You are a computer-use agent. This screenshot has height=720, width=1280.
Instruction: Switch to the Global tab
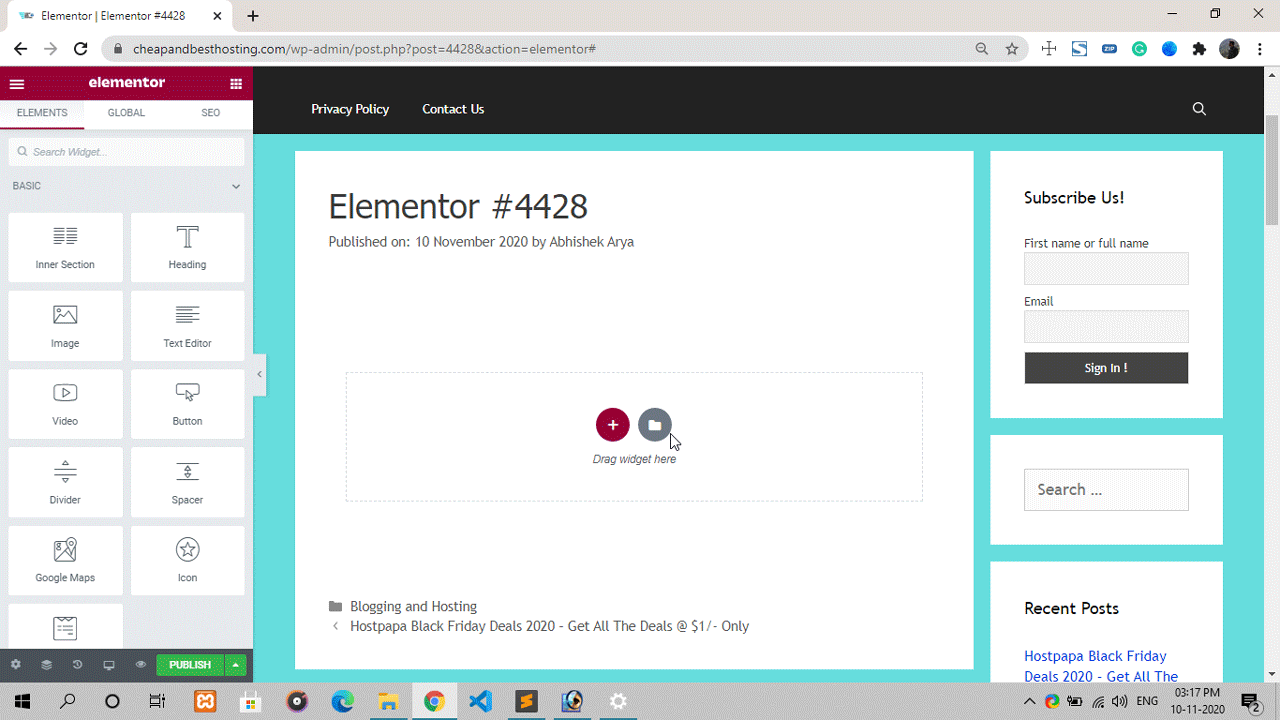[126, 113]
